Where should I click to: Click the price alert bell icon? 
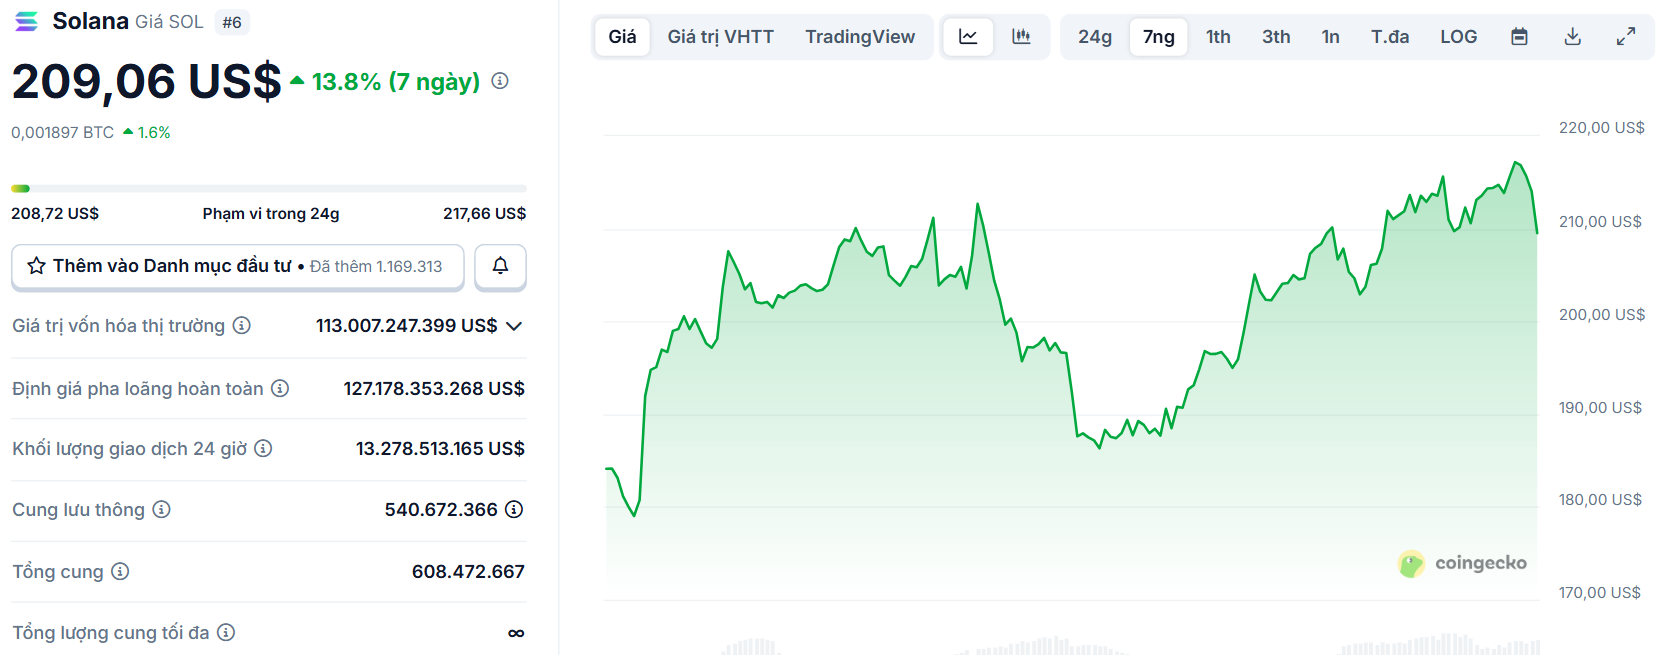500,266
